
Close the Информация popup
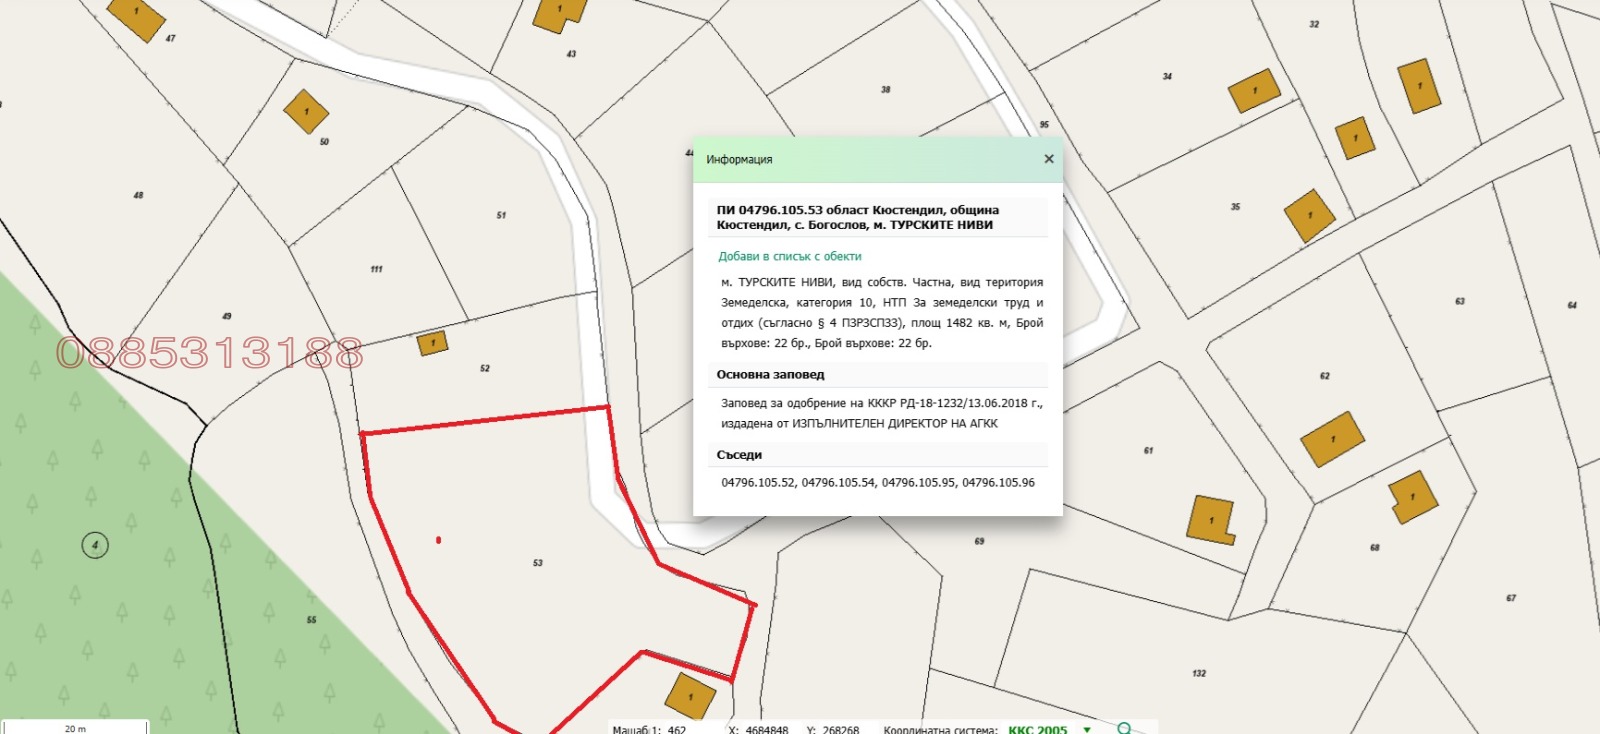pyautogui.click(x=1048, y=159)
